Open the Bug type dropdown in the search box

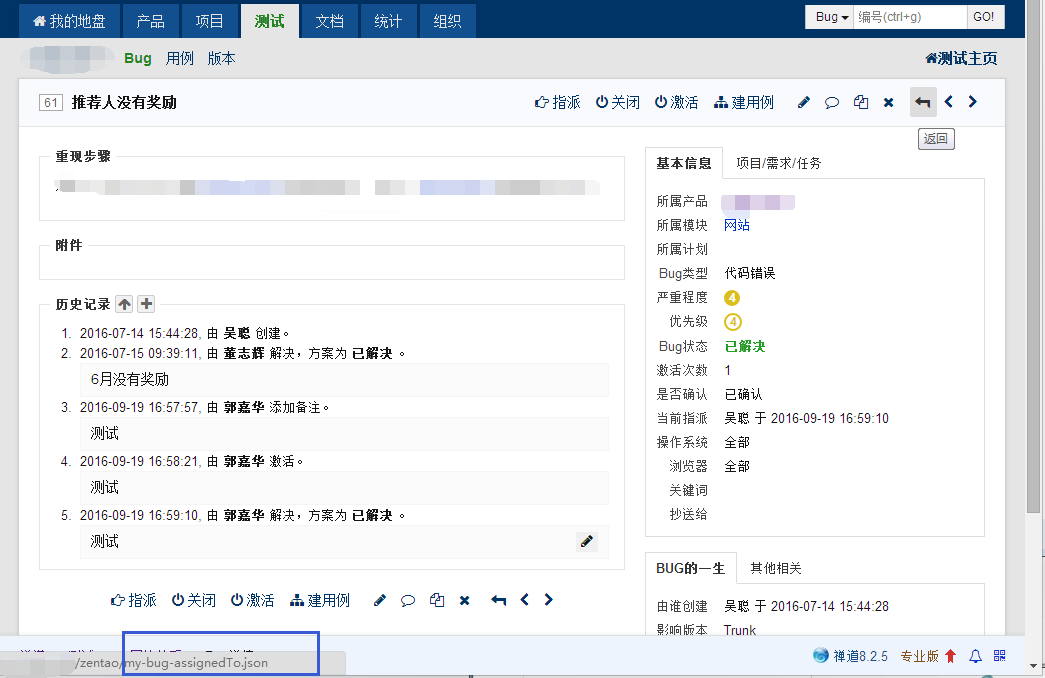click(x=831, y=17)
